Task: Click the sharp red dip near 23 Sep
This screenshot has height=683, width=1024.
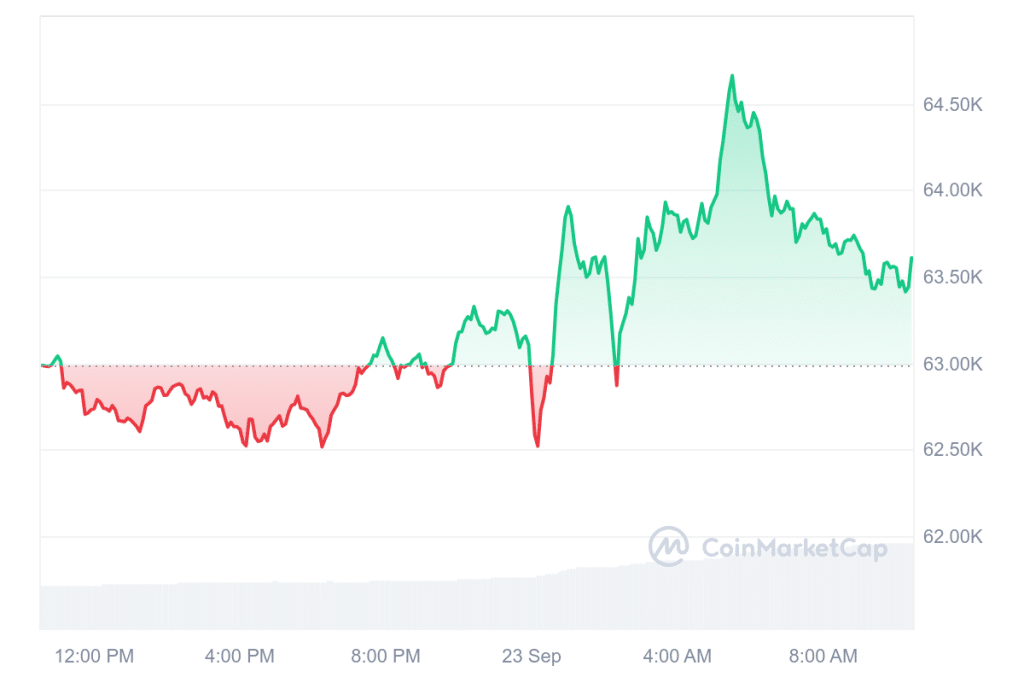Action: (x=537, y=445)
